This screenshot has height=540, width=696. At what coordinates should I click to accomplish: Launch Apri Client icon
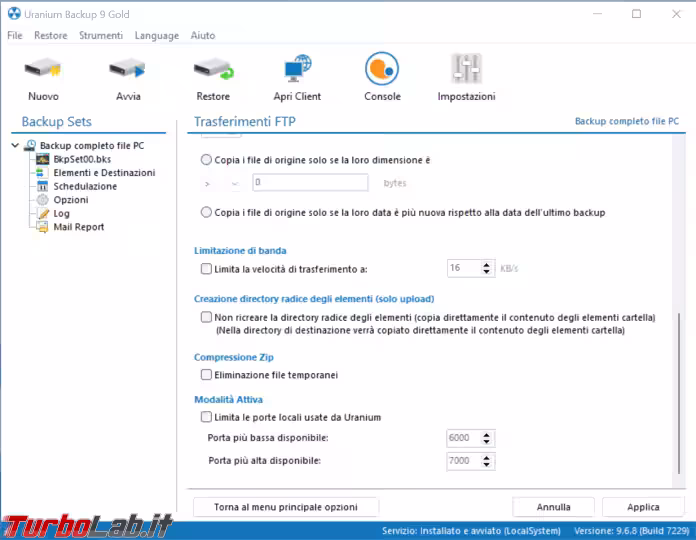(297, 68)
